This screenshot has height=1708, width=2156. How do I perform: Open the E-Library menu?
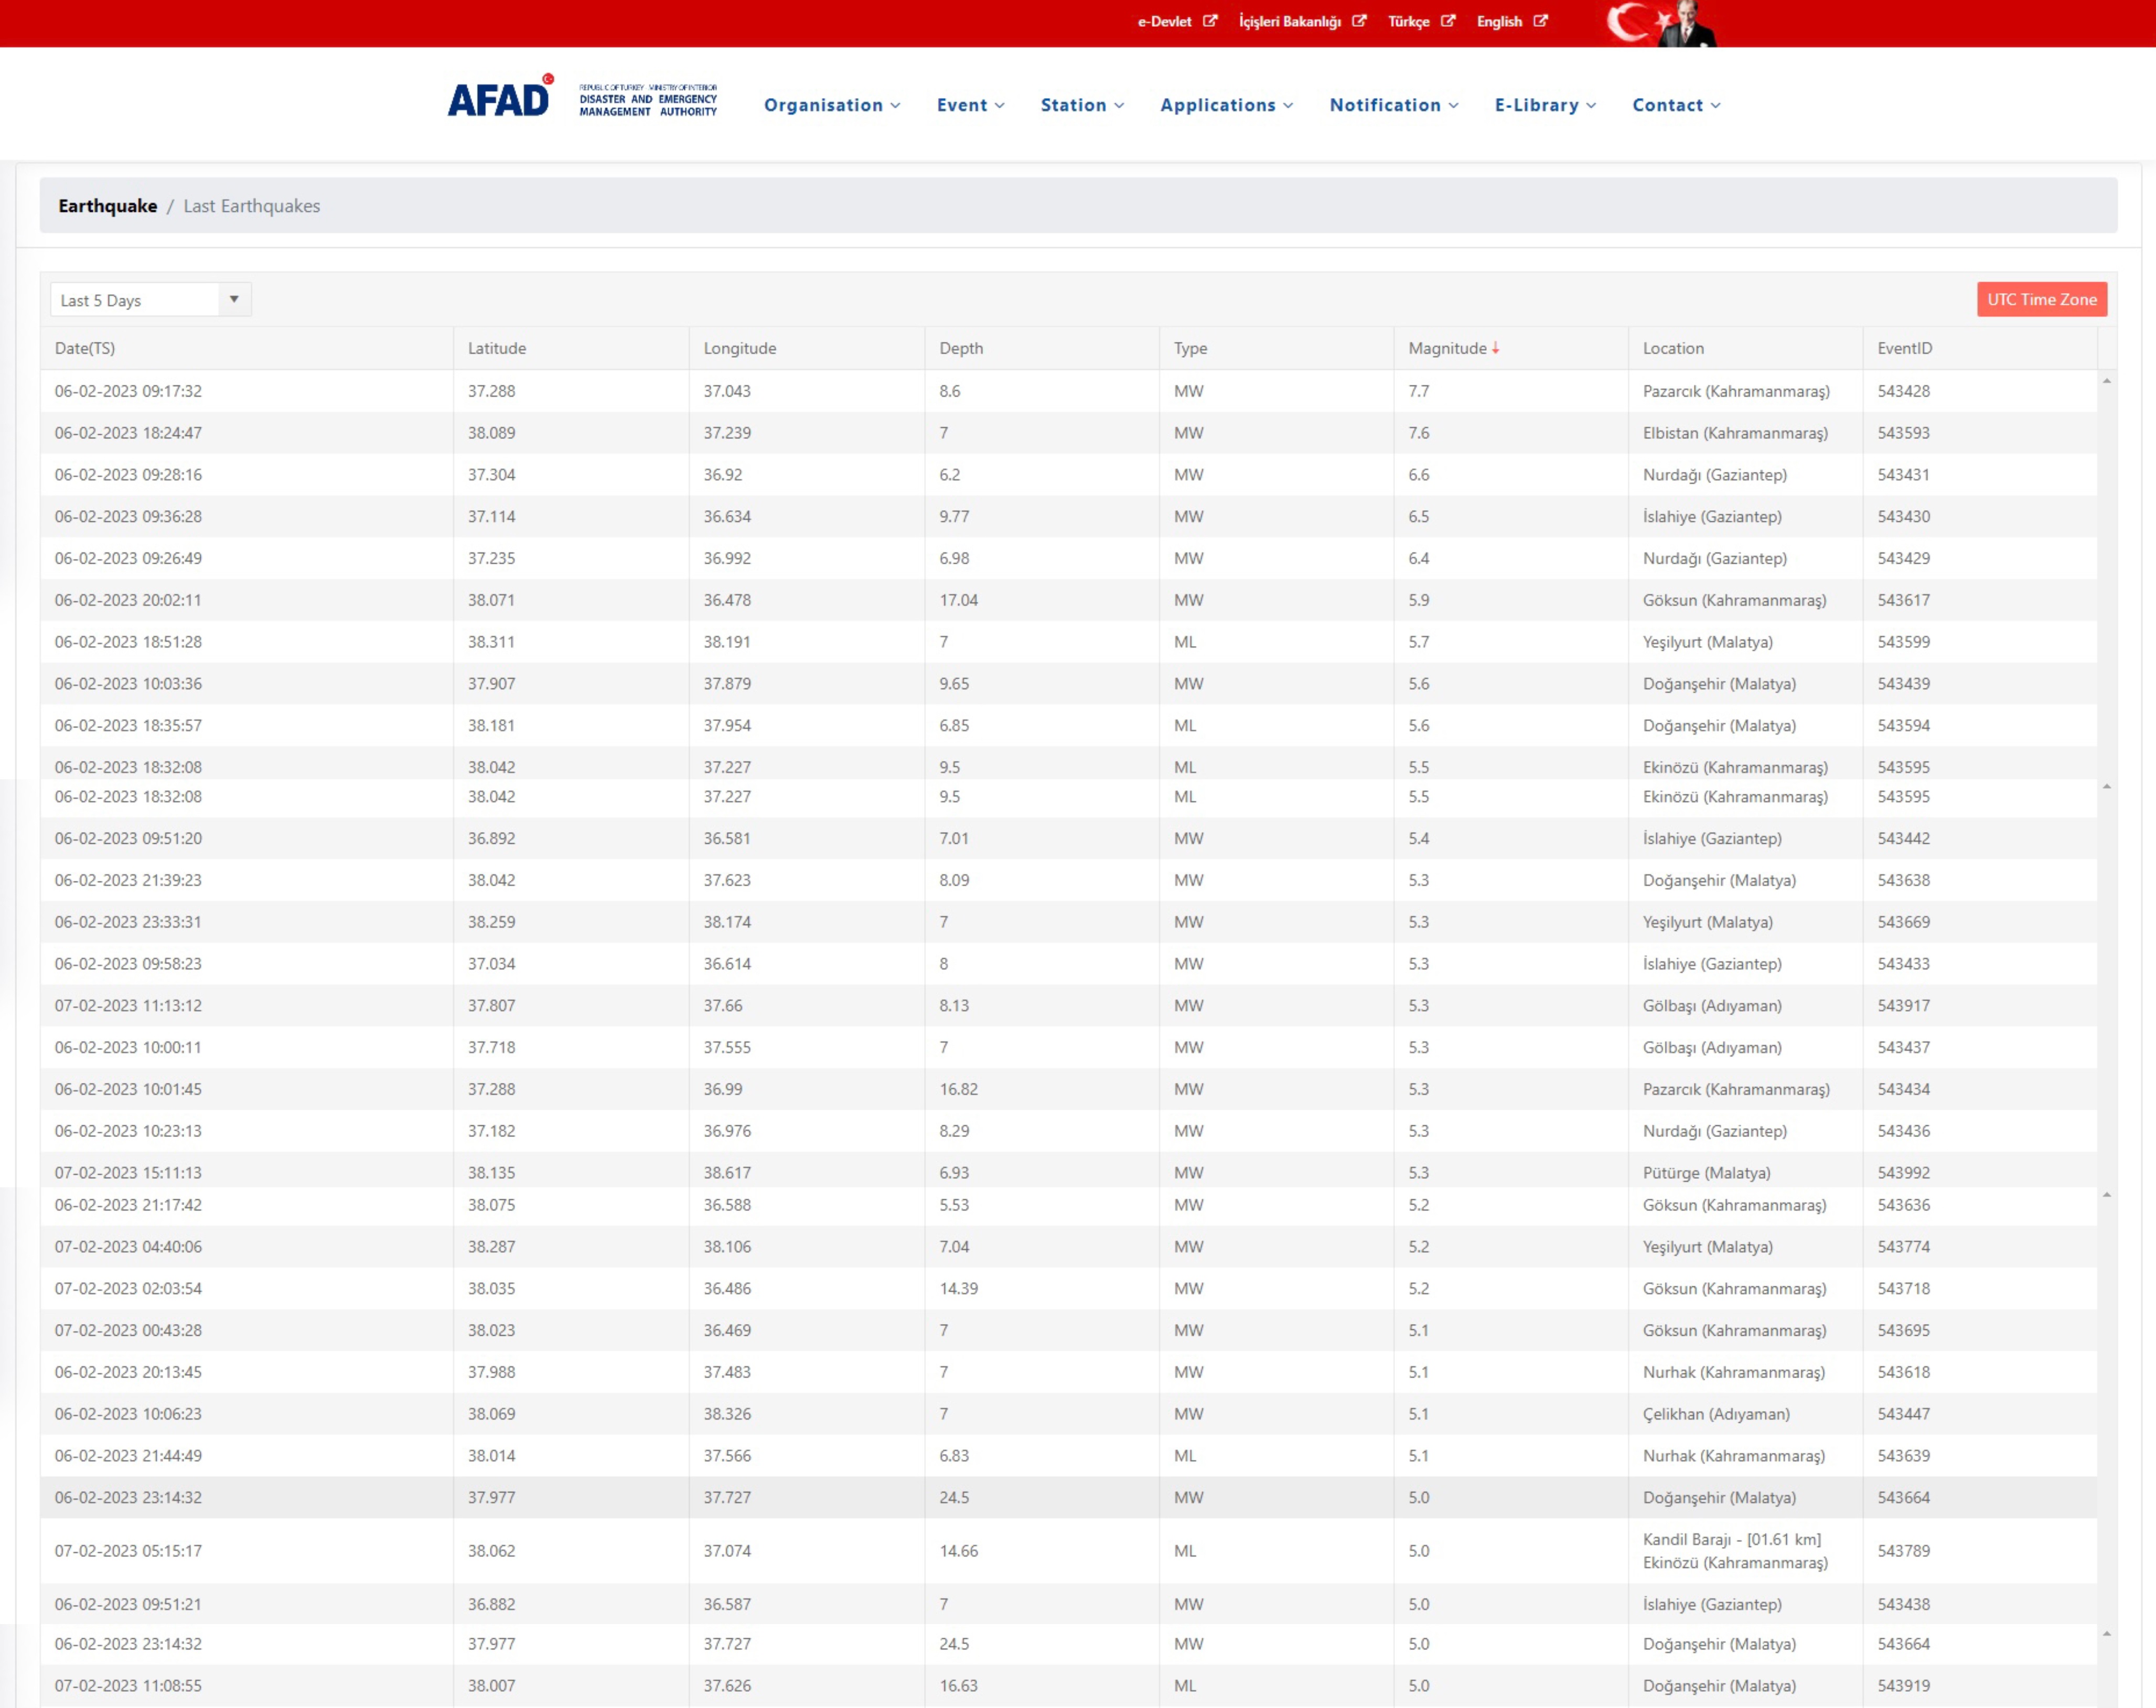1545,105
